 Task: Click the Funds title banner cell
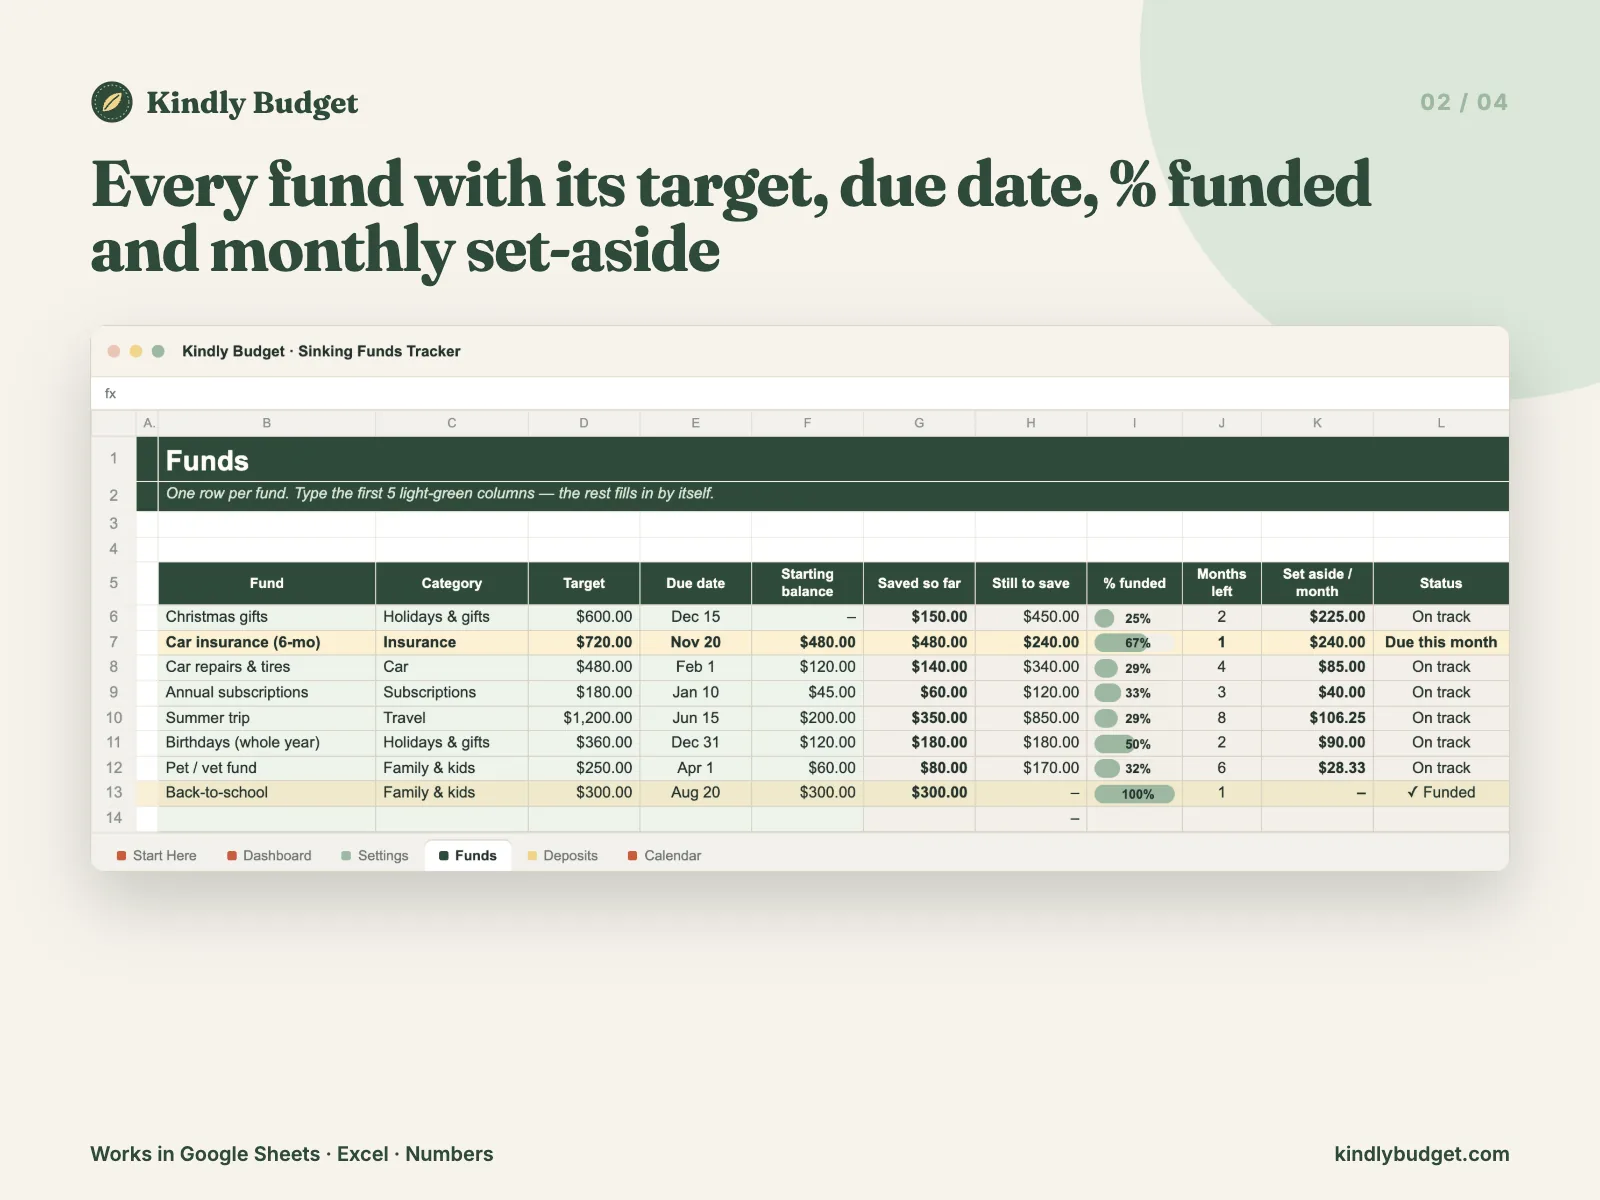point(833,460)
